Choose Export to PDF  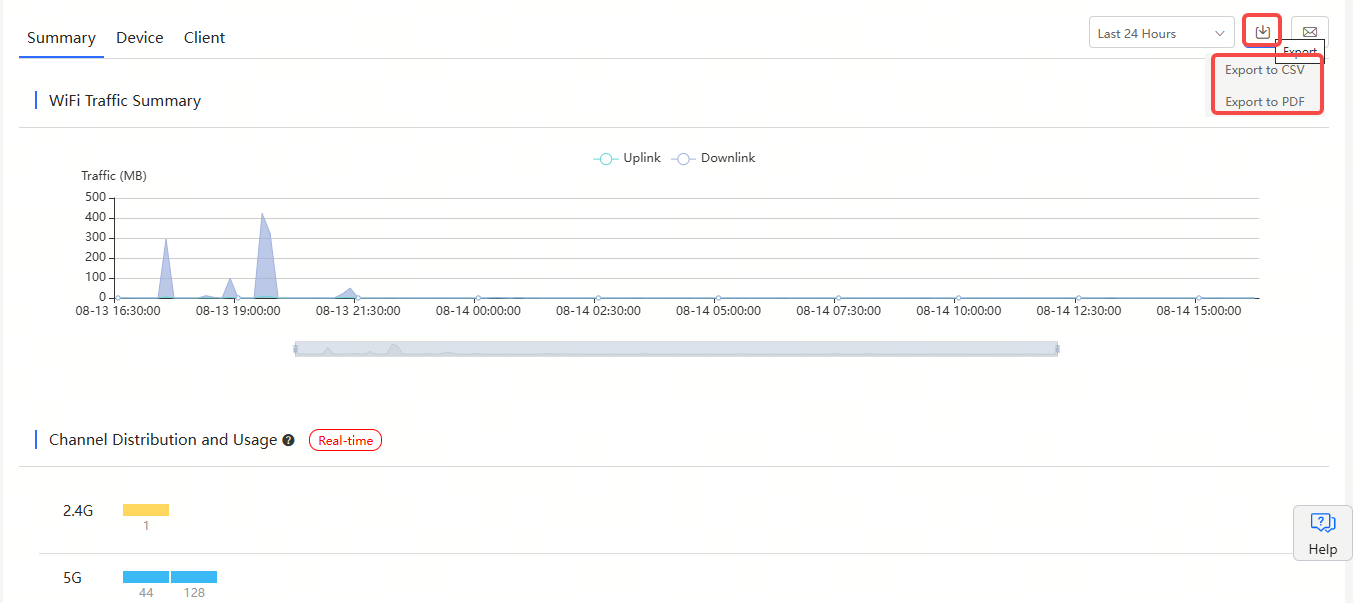click(1265, 102)
